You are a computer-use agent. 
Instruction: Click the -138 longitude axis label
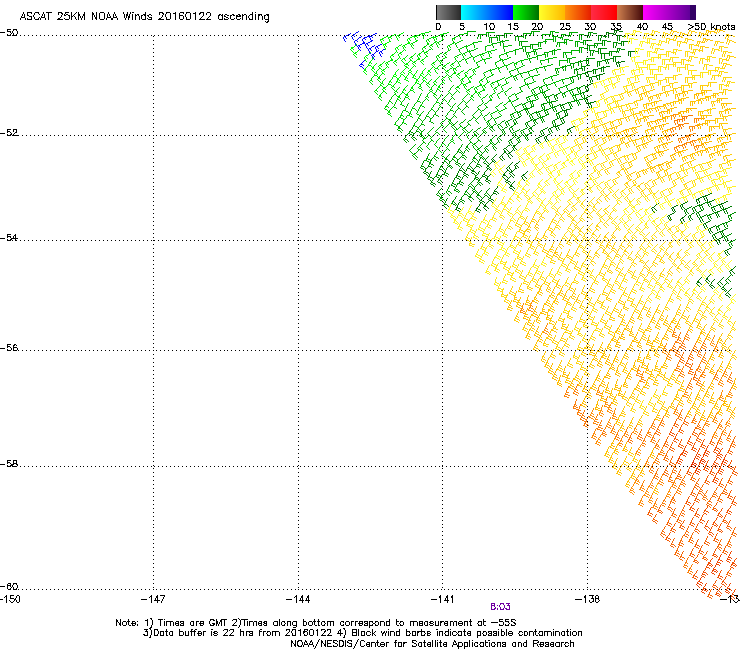588,599
